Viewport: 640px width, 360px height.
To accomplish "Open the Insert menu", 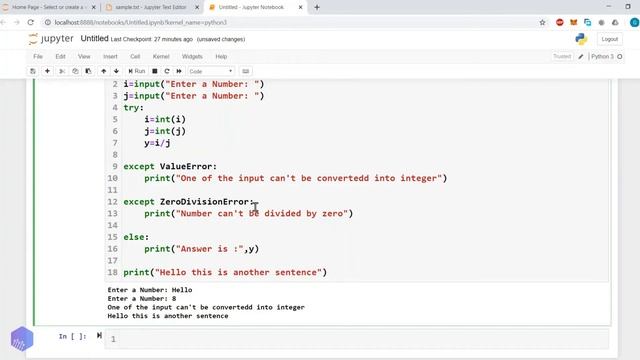I will click(x=110, y=56).
